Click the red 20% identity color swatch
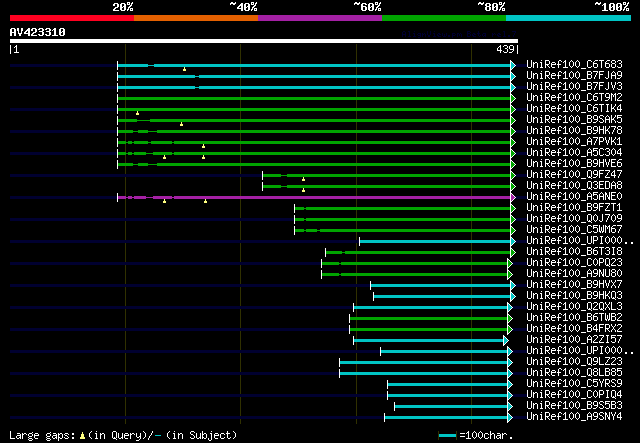 [72, 18]
